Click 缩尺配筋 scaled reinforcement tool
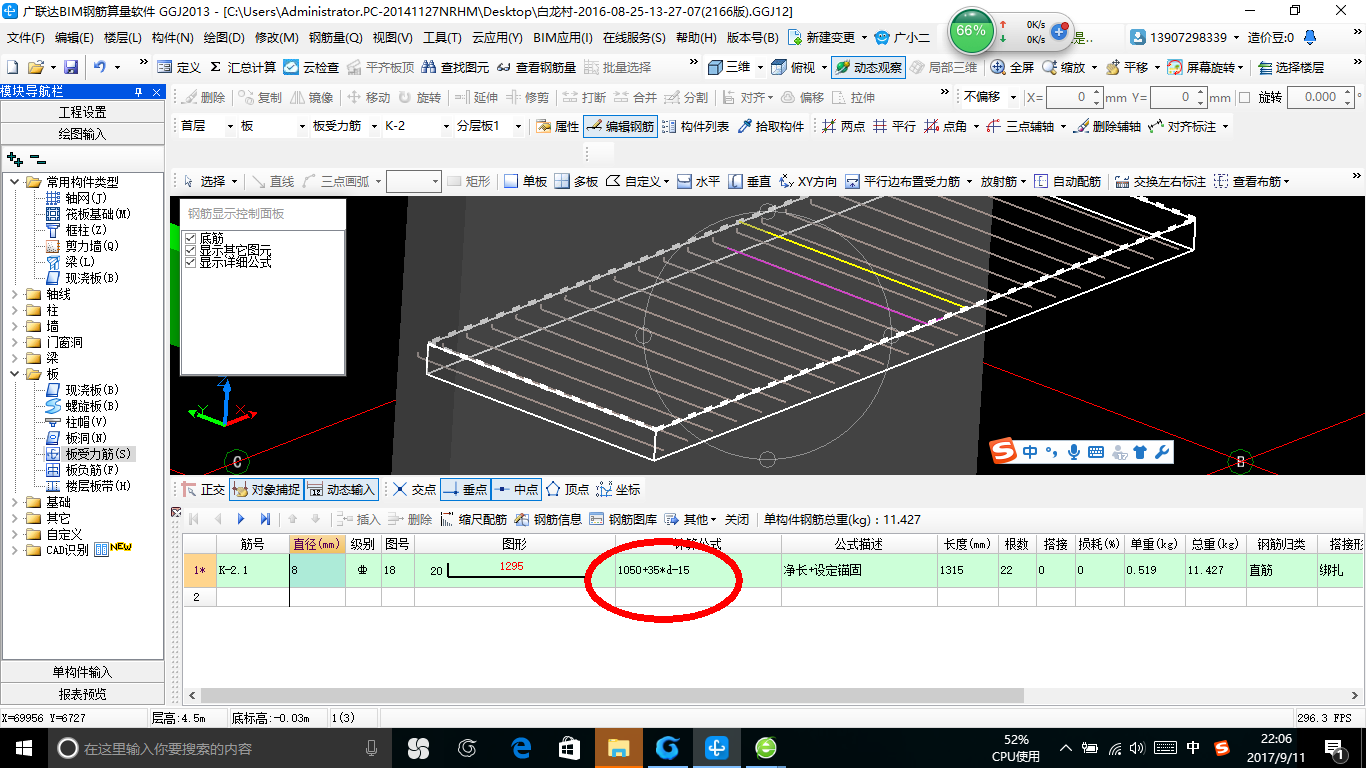Viewport: 1366px width, 768px height. coord(473,519)
